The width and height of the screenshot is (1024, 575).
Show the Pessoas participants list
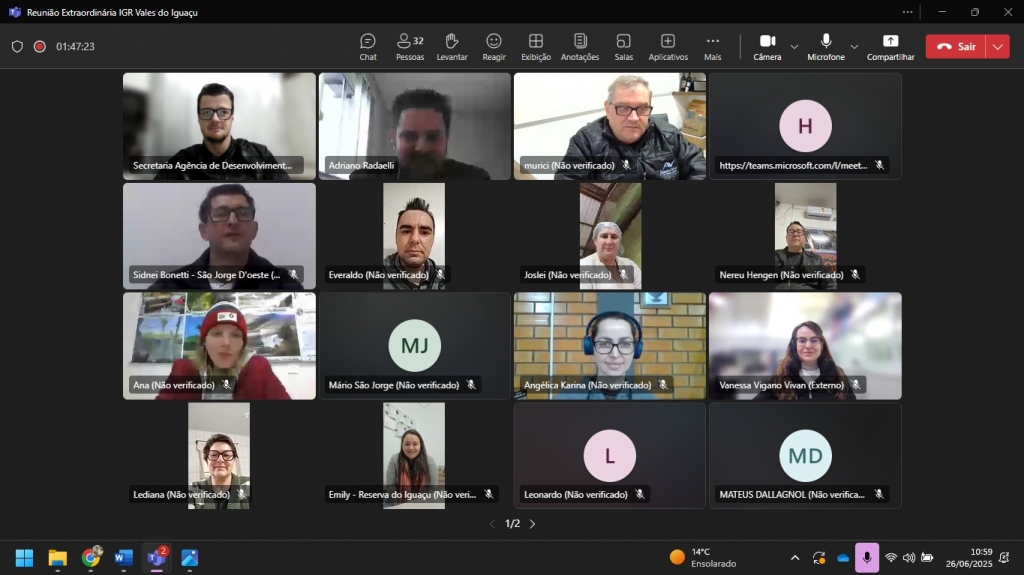coord(410,46)
